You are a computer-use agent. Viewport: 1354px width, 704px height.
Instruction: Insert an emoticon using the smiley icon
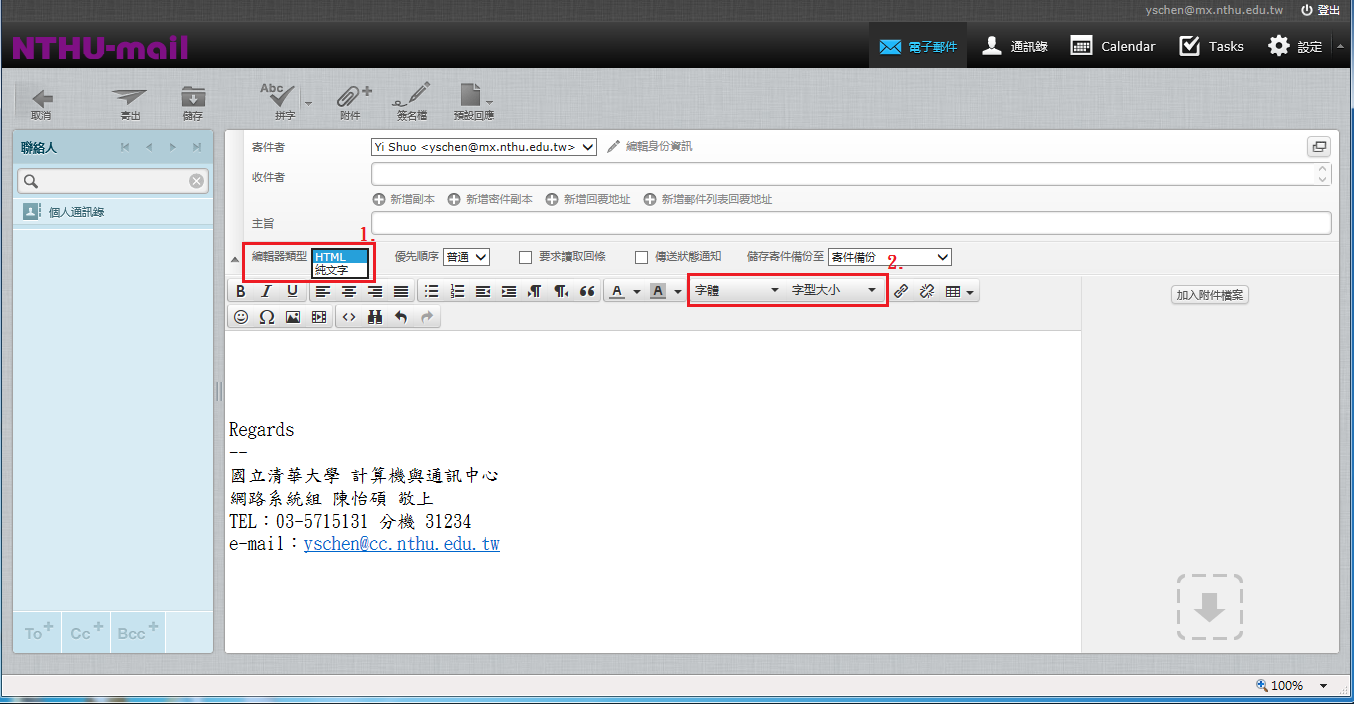[241, 317]
